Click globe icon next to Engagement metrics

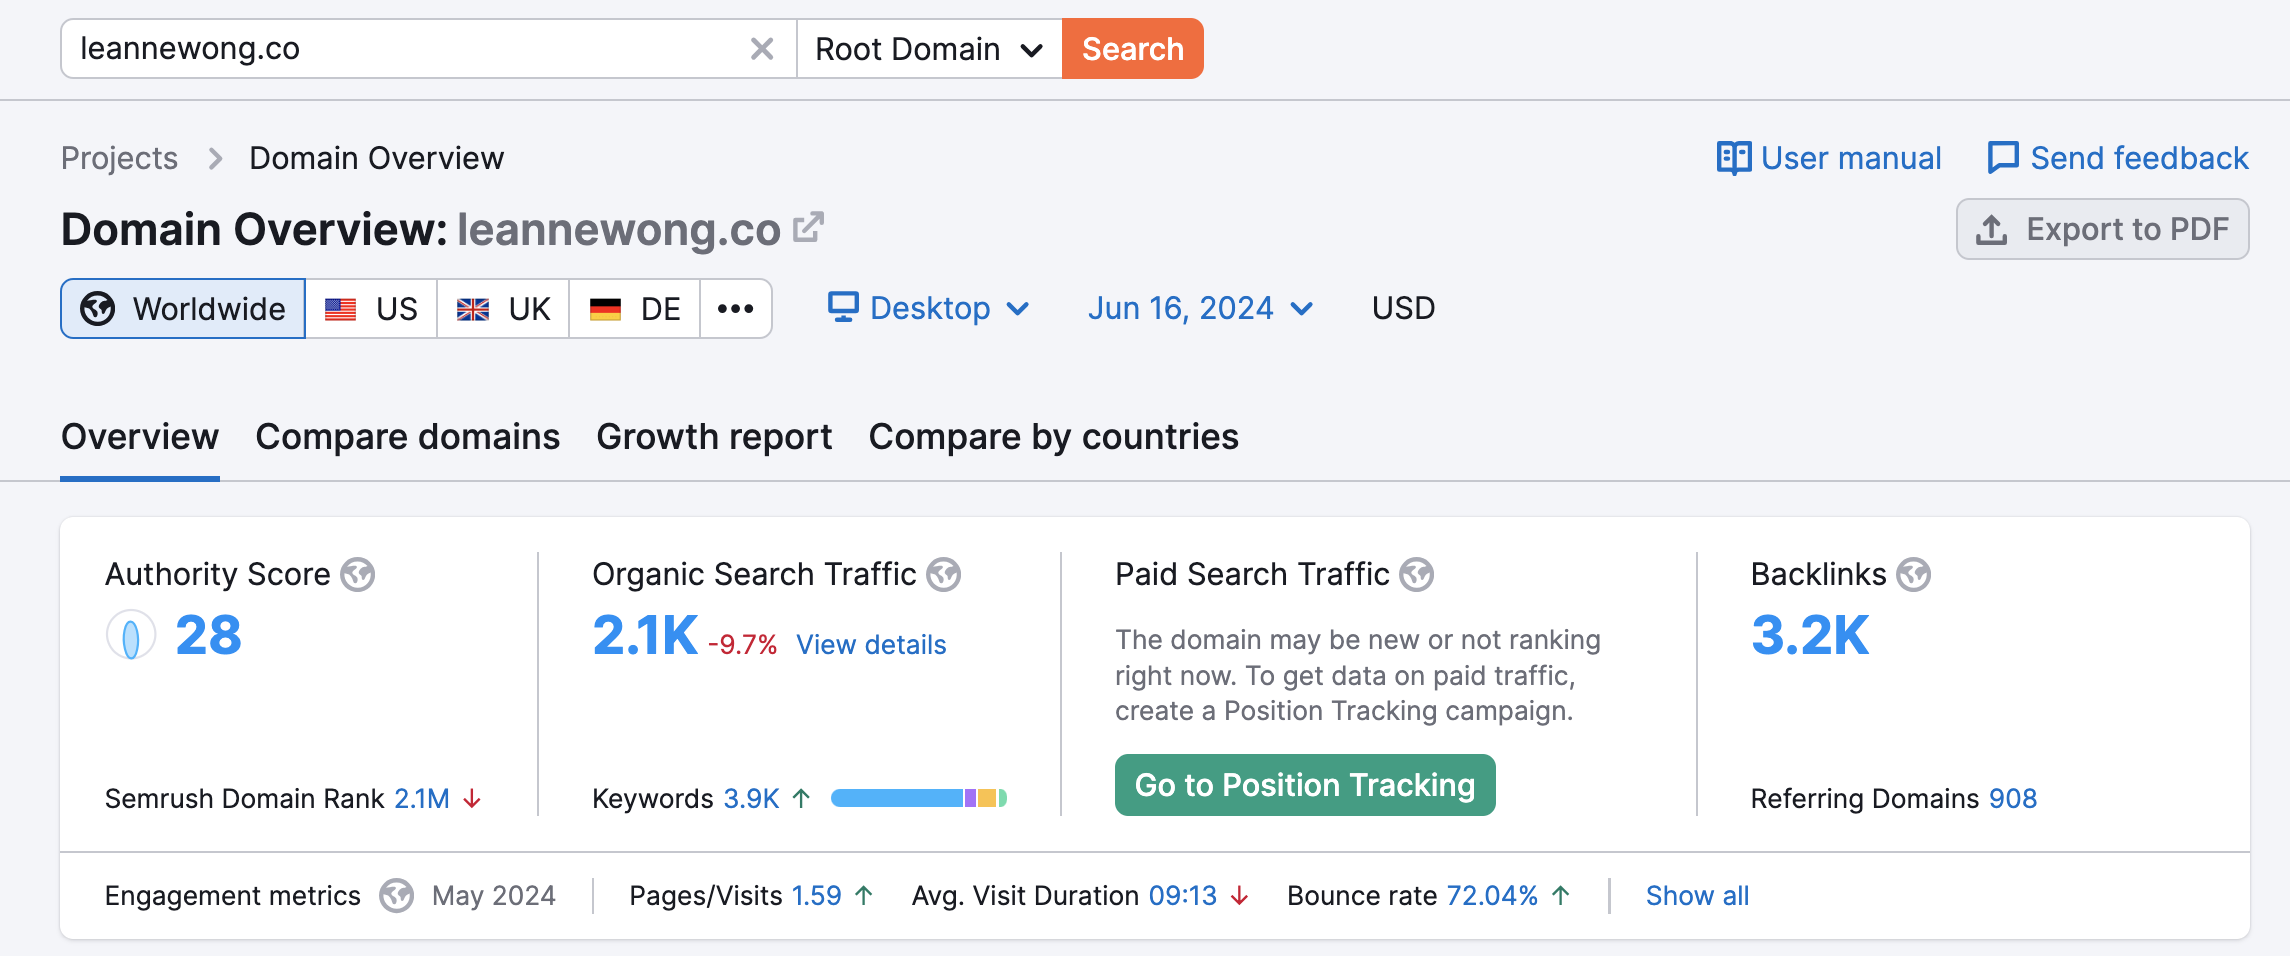[x=397, y=896]
